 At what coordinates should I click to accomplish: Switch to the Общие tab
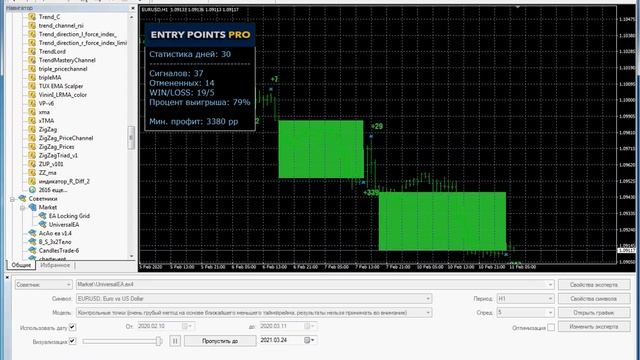[x=21, y=265]
